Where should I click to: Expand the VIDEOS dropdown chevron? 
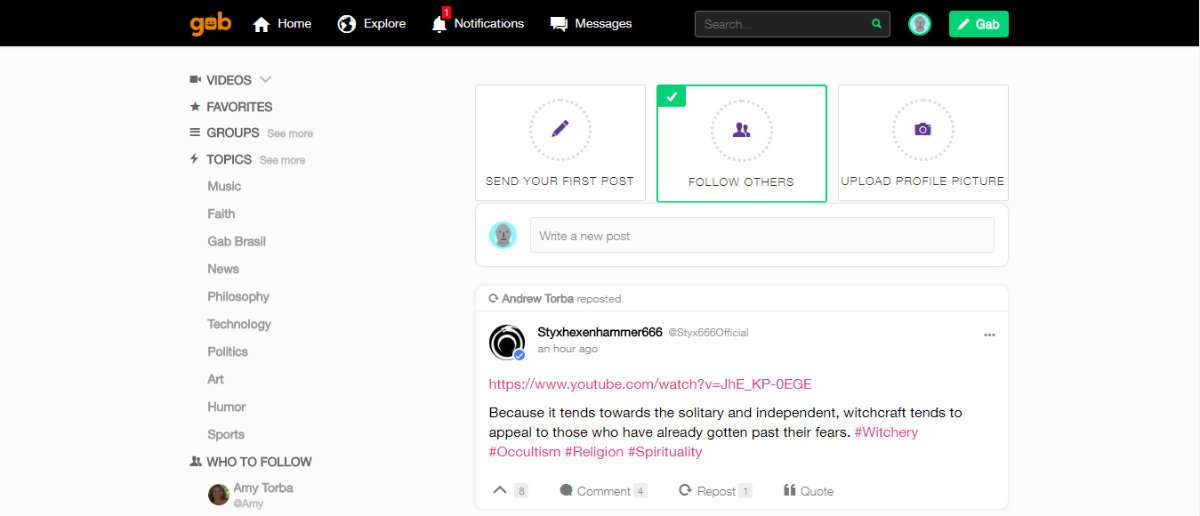pos(265,80)
